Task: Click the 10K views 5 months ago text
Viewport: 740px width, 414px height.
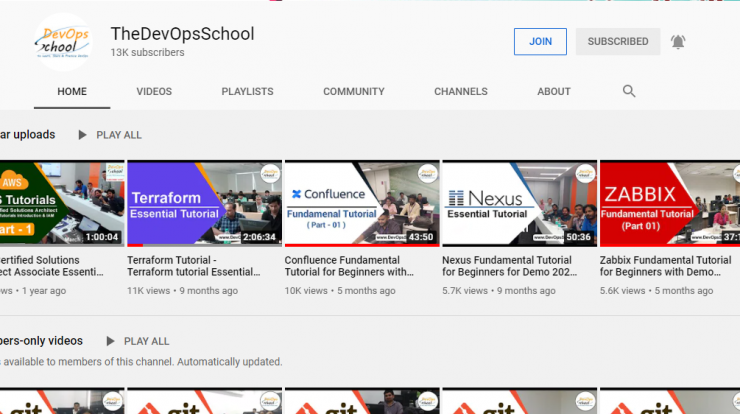Action: [x=340, y=291]
